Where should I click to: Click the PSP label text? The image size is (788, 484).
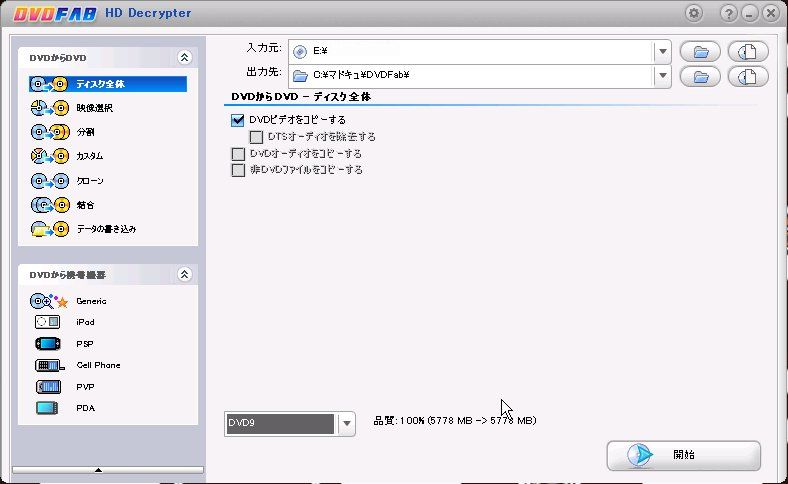[x=85, y=344]
